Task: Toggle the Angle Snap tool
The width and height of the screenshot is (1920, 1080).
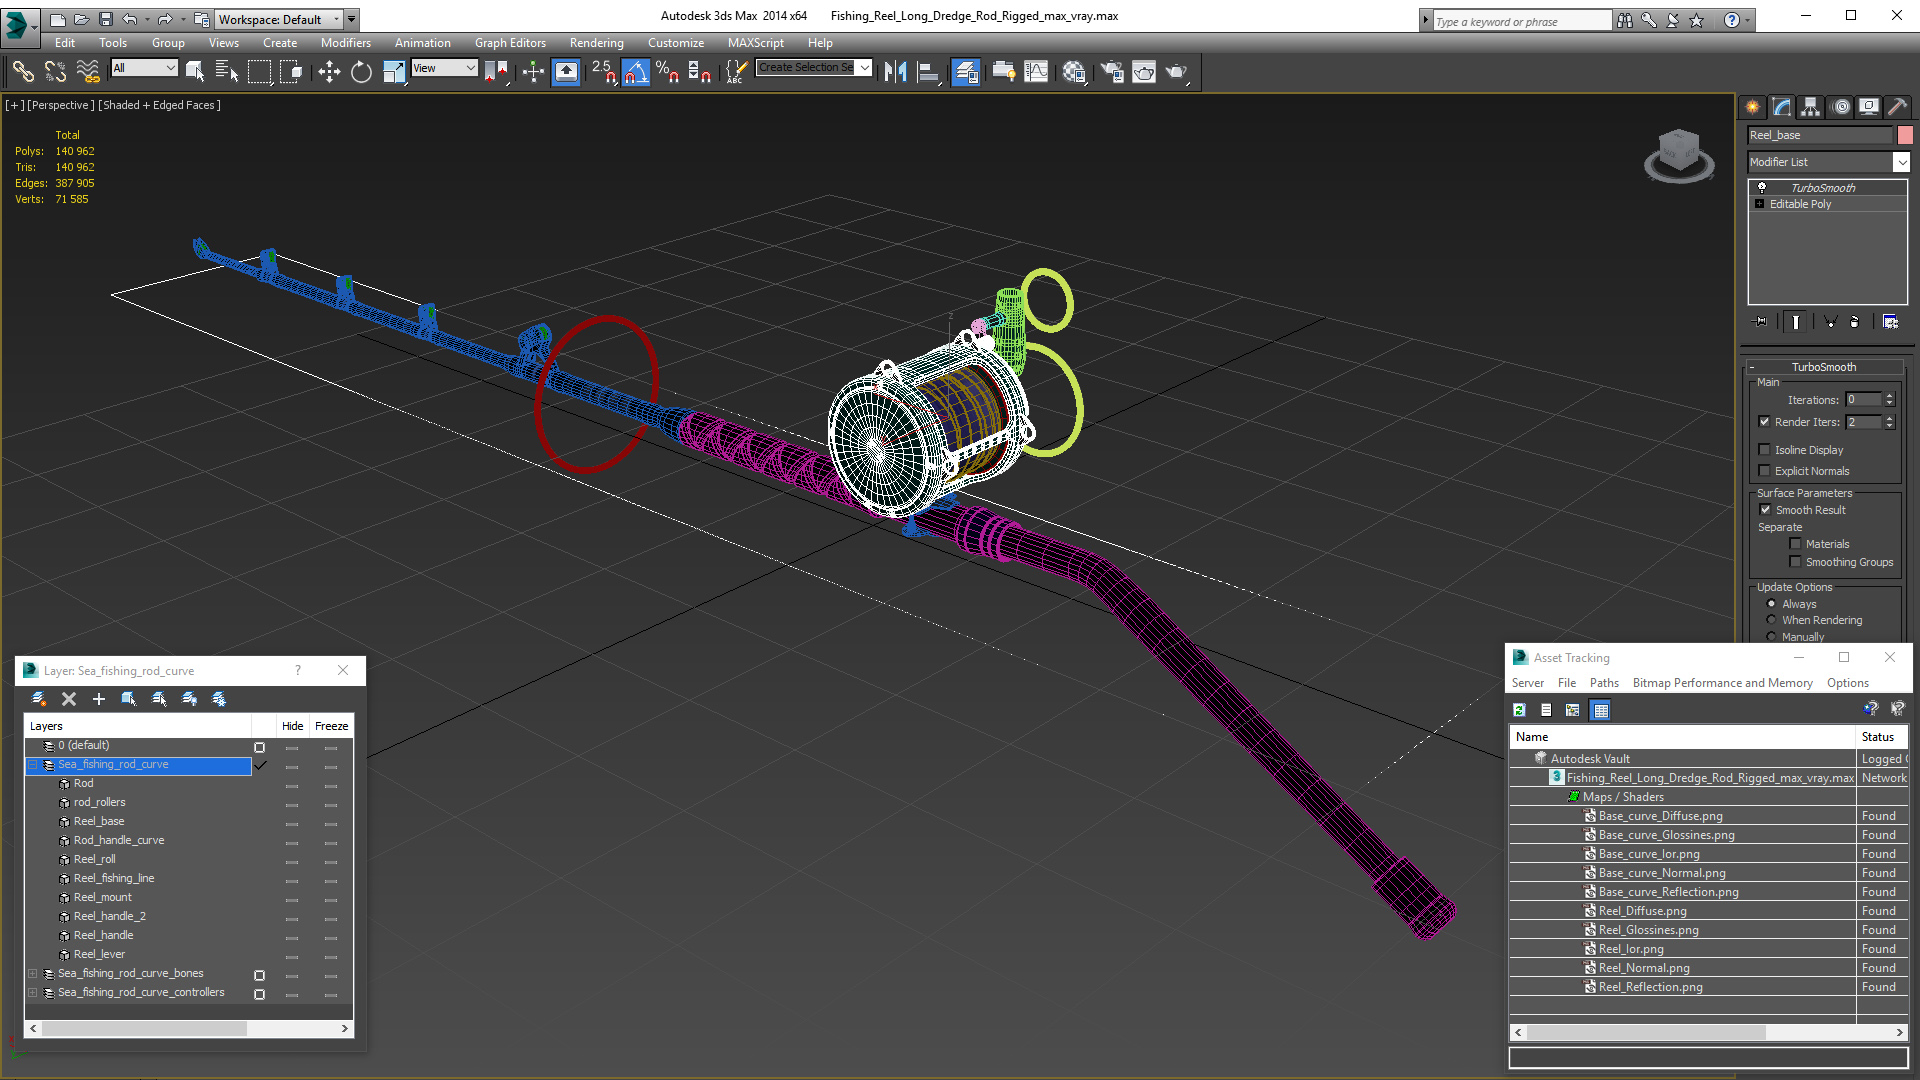Action: click(635, 71)
